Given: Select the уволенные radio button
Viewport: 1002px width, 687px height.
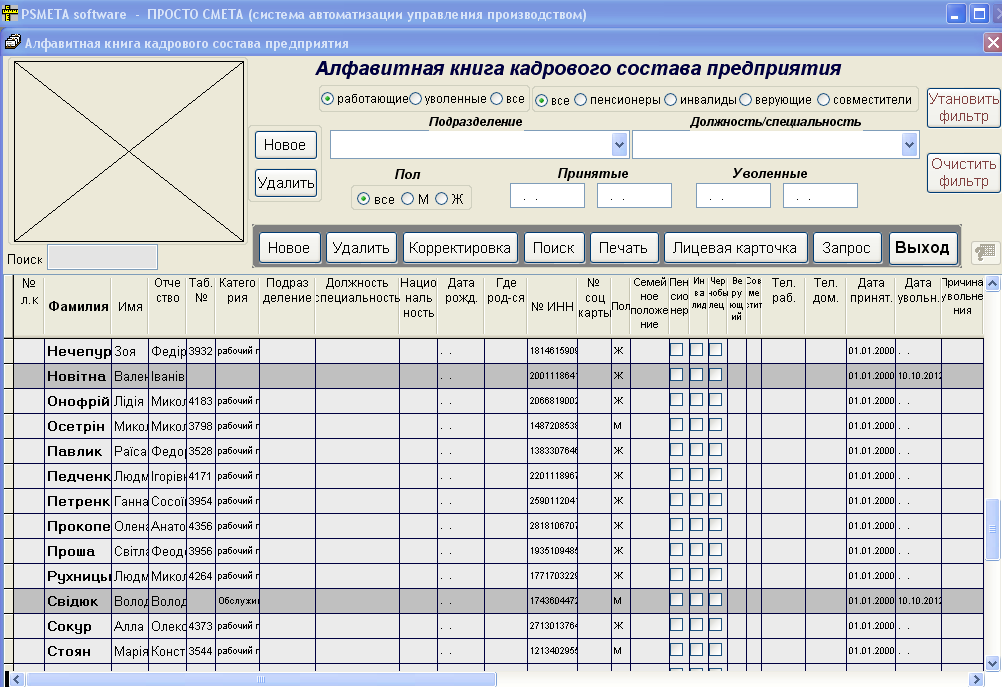Looking at the screenshot, I should tap(415, 99).
